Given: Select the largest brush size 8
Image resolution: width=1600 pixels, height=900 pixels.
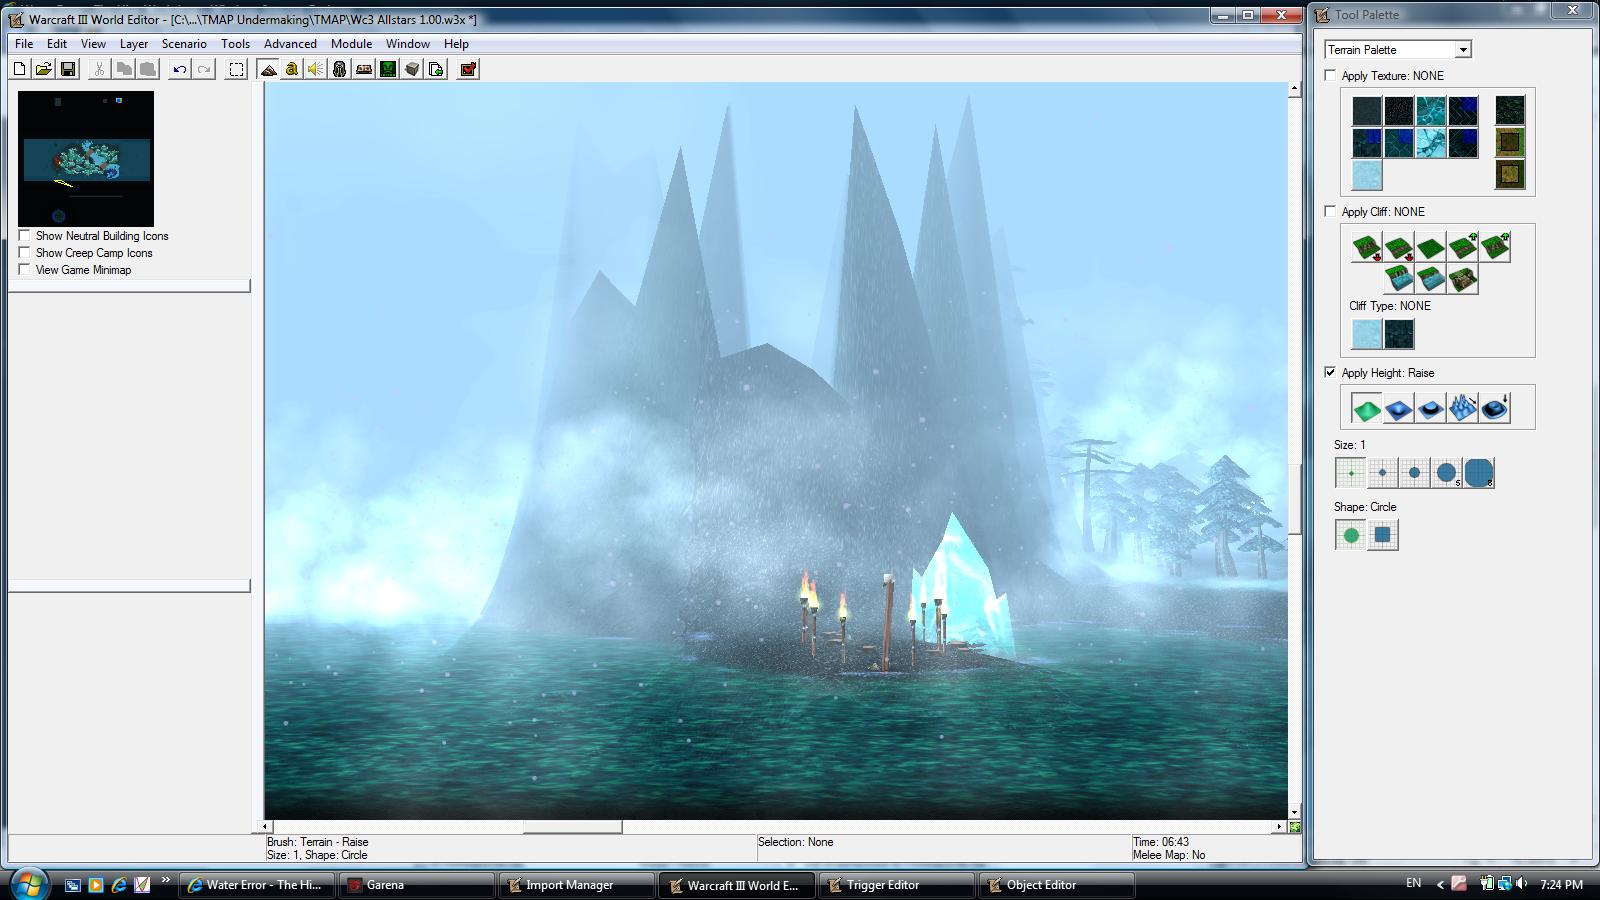Looking at the screenshot, I should pos(1478,473).
